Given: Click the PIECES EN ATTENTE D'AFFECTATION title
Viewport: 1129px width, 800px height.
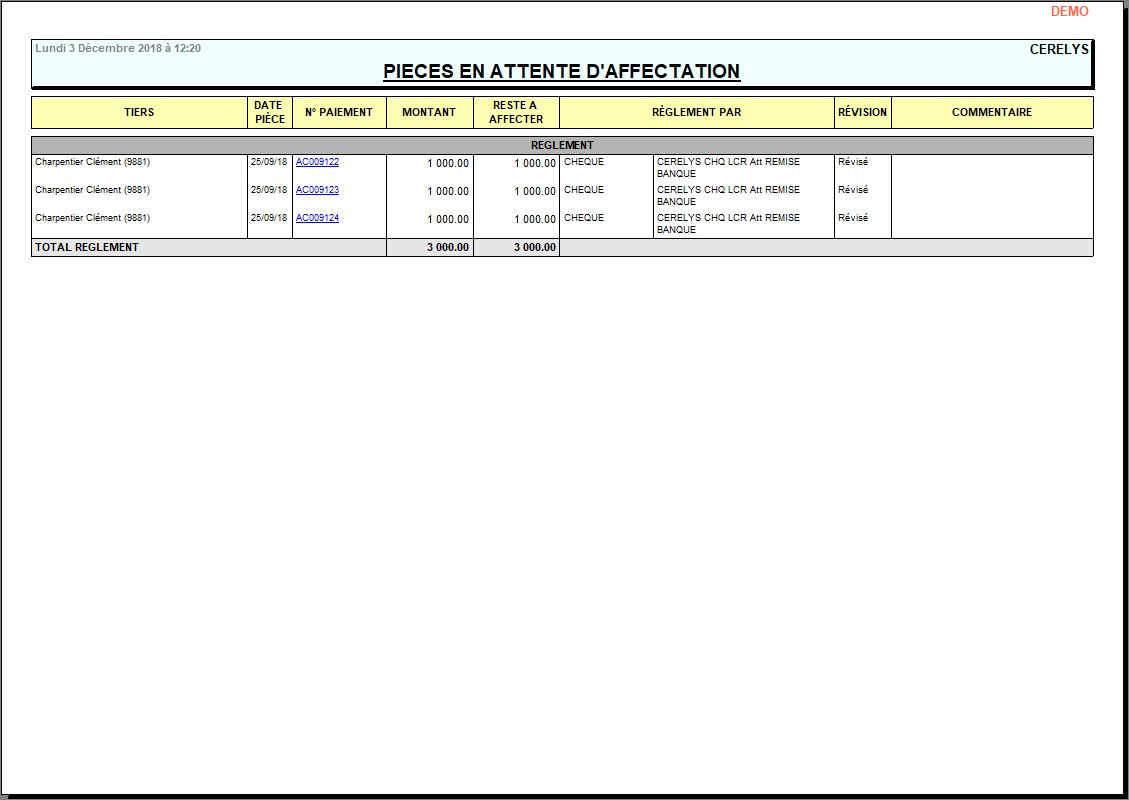Looking at the screenshot, I should point(561,72).
